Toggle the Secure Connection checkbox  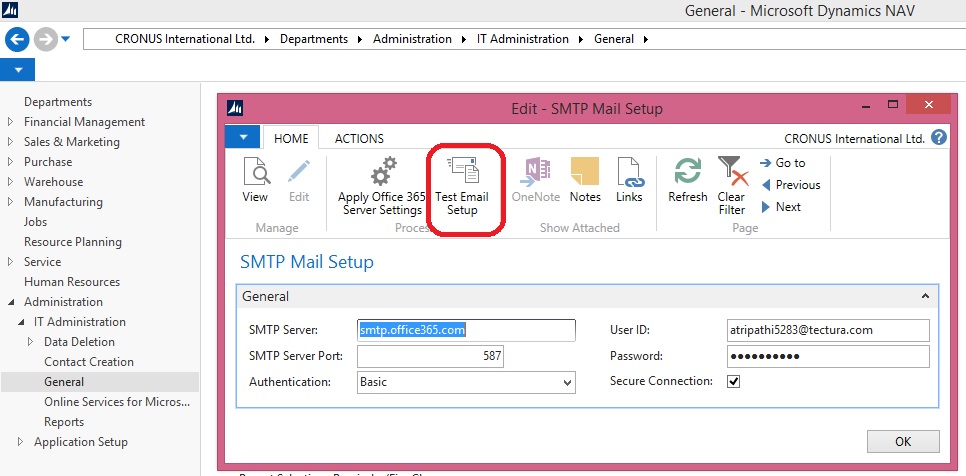click(734, 381)
